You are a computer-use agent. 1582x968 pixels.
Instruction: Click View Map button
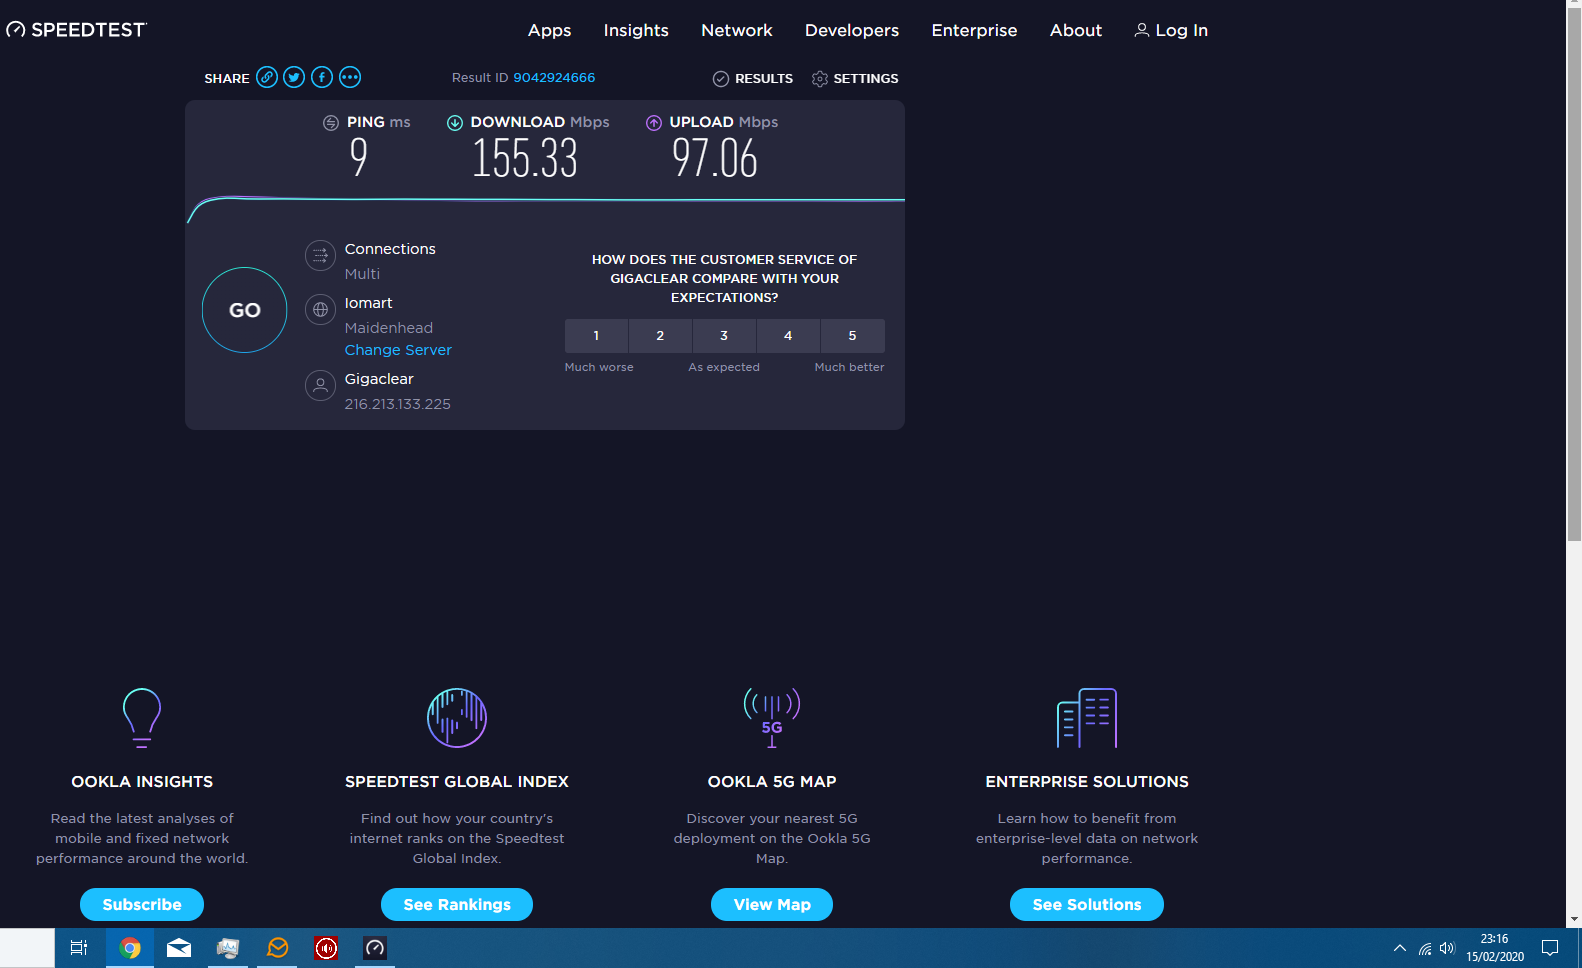click(772, 904)
